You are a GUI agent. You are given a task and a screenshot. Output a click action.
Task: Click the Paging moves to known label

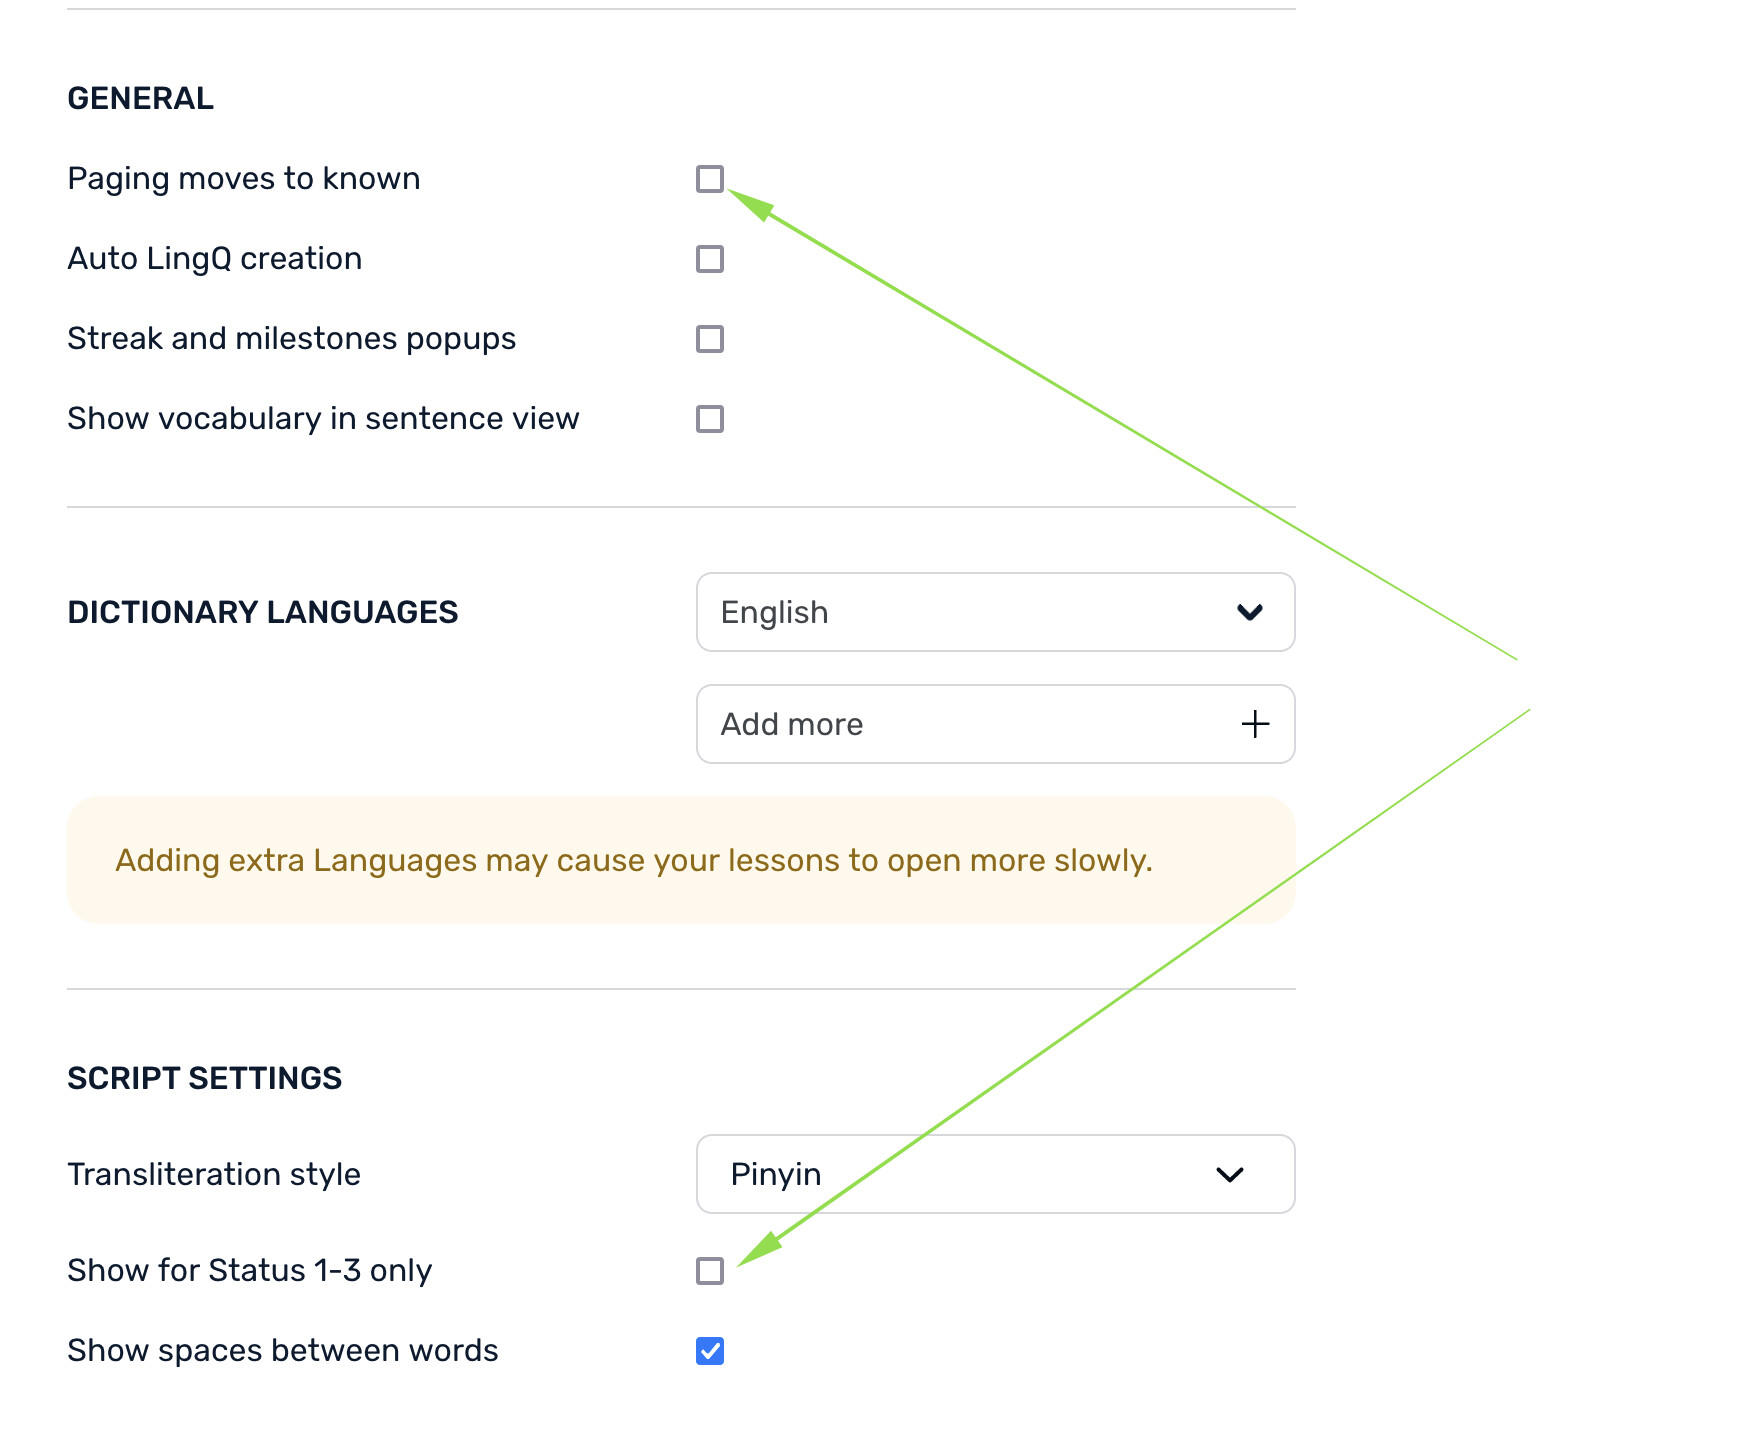tap(244, 179)
